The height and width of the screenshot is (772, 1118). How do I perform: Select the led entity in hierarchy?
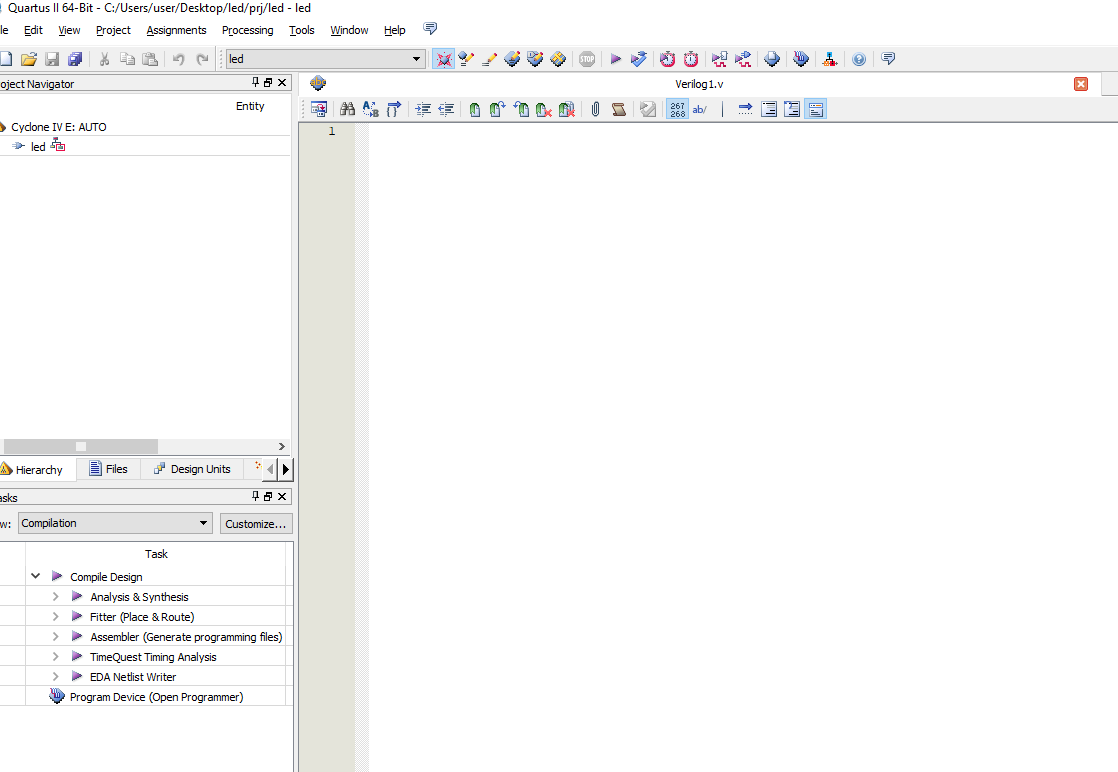tap(39, 147)
